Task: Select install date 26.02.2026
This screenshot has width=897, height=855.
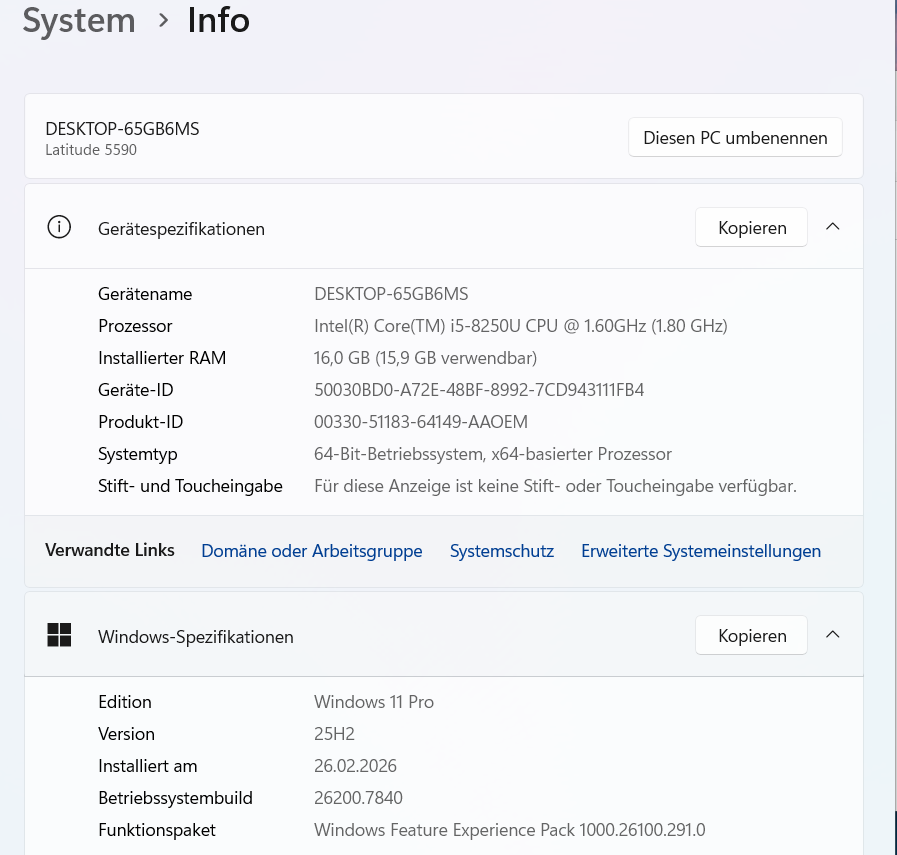Action: click(x=355, y=766)
